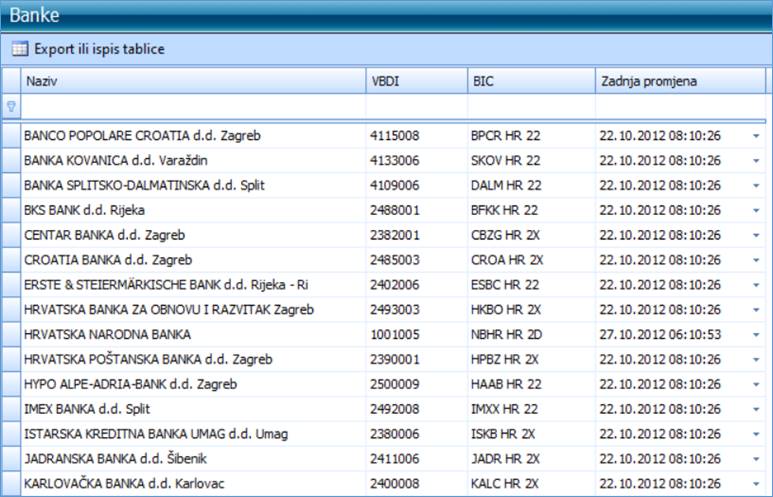The width and height of the screenshot is (773, 497).
Task: Click VBDI value 4115008
Action: (394, 136)
